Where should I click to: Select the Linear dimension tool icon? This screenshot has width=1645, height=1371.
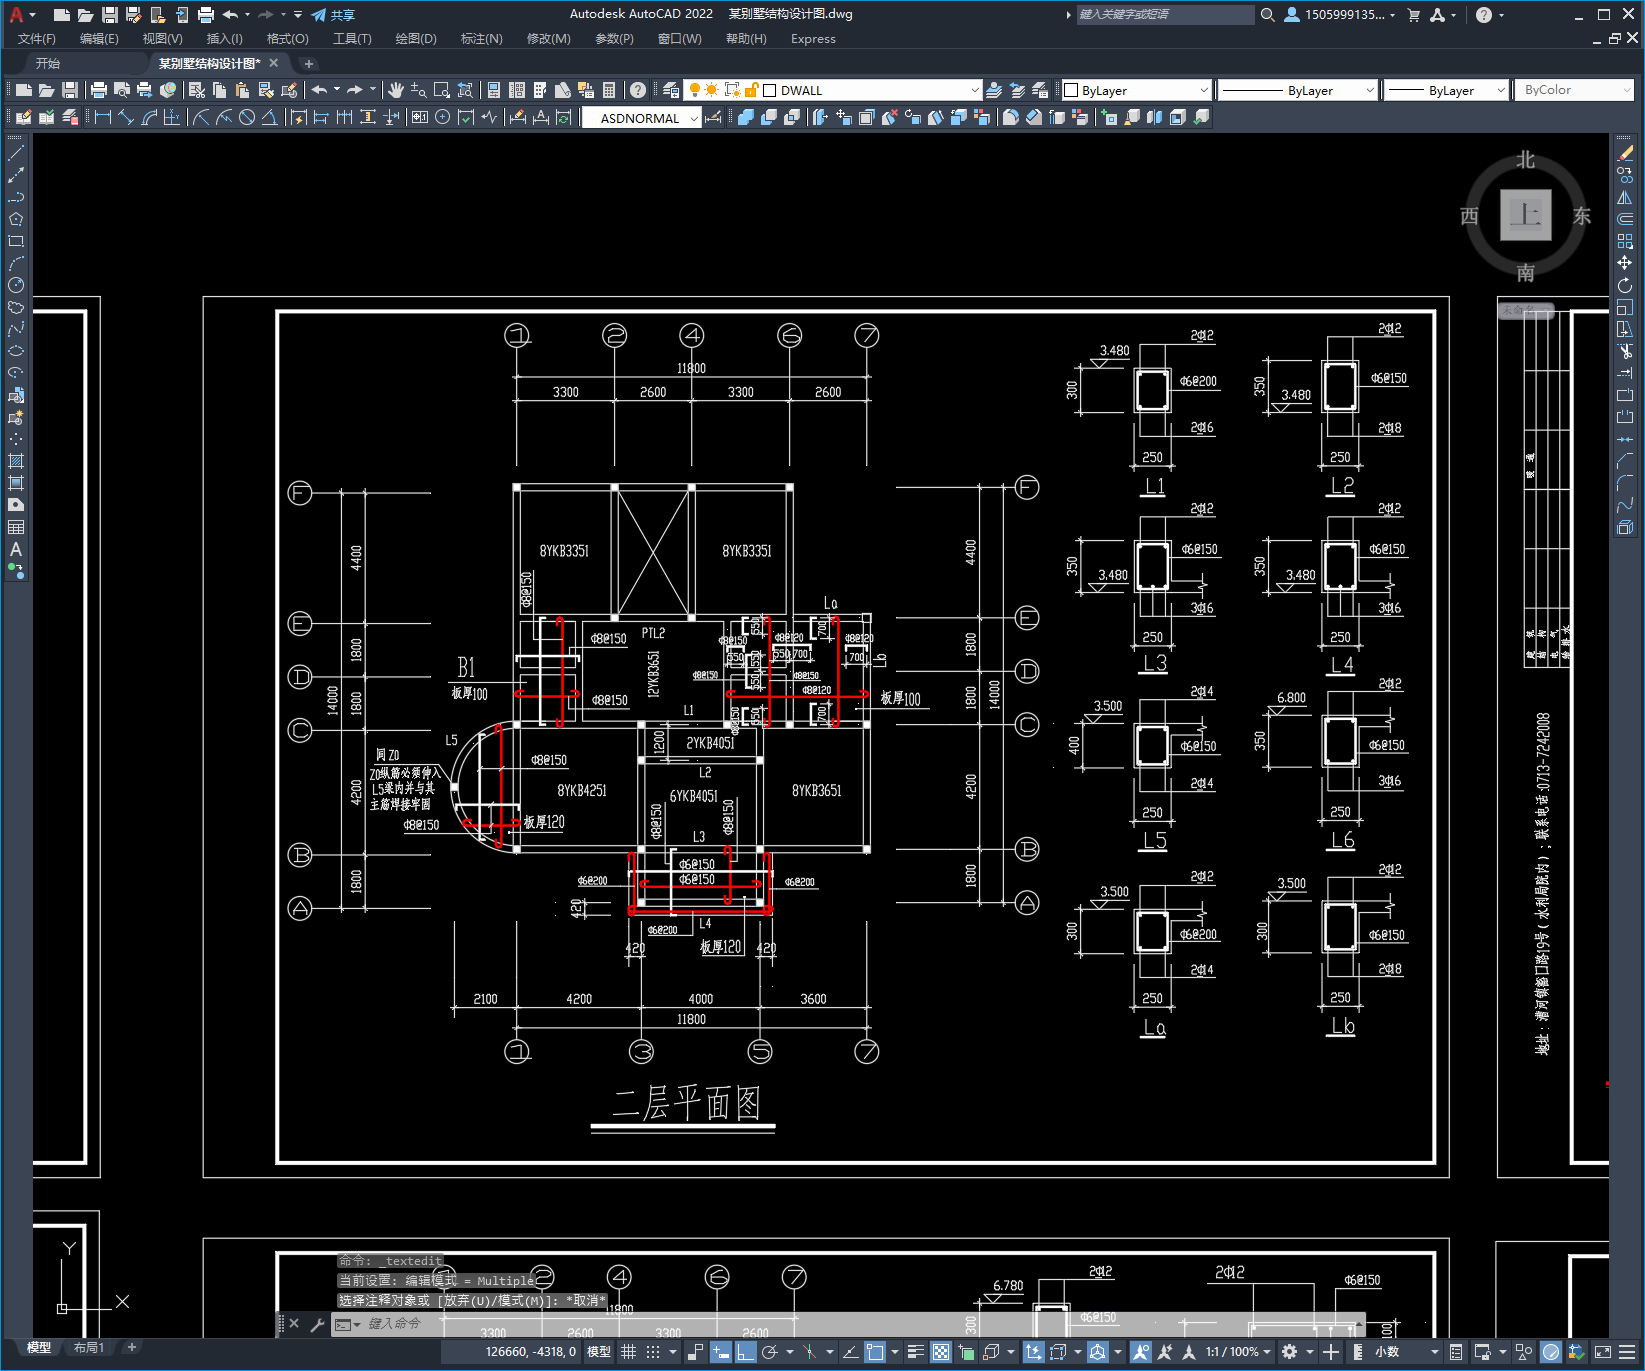click(102, 117)
